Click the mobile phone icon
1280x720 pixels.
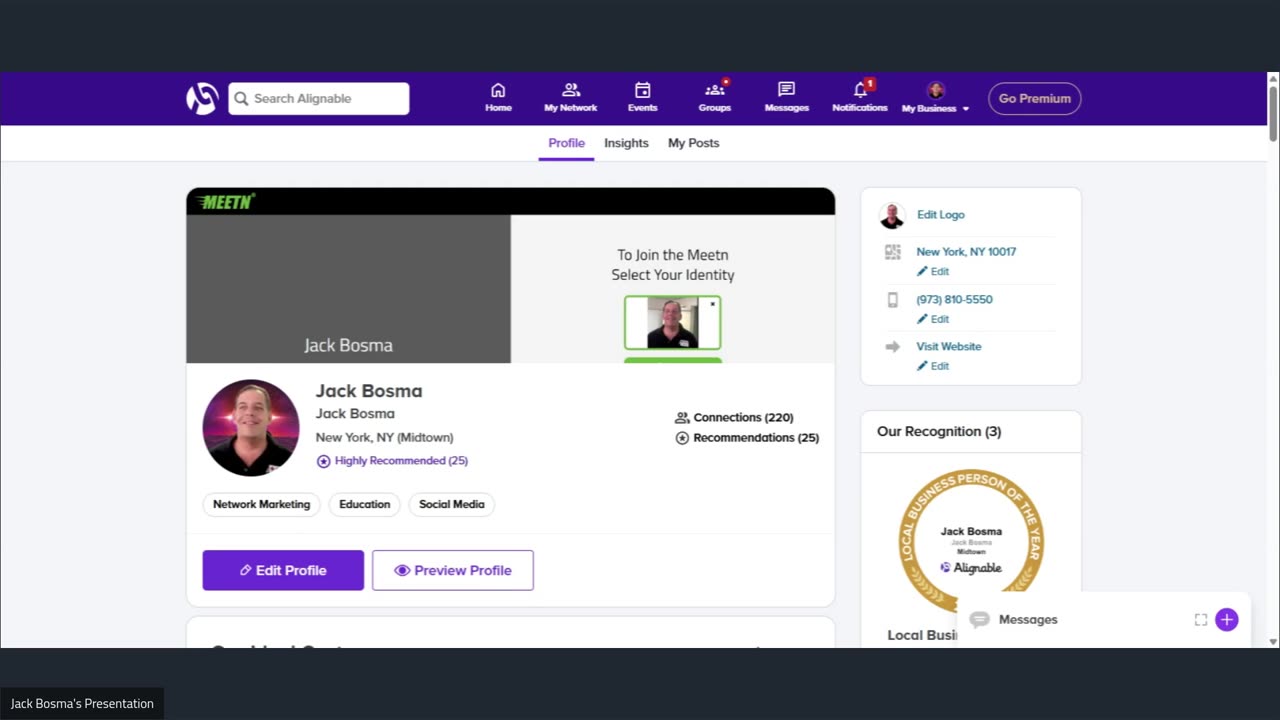tap(893, 300)
